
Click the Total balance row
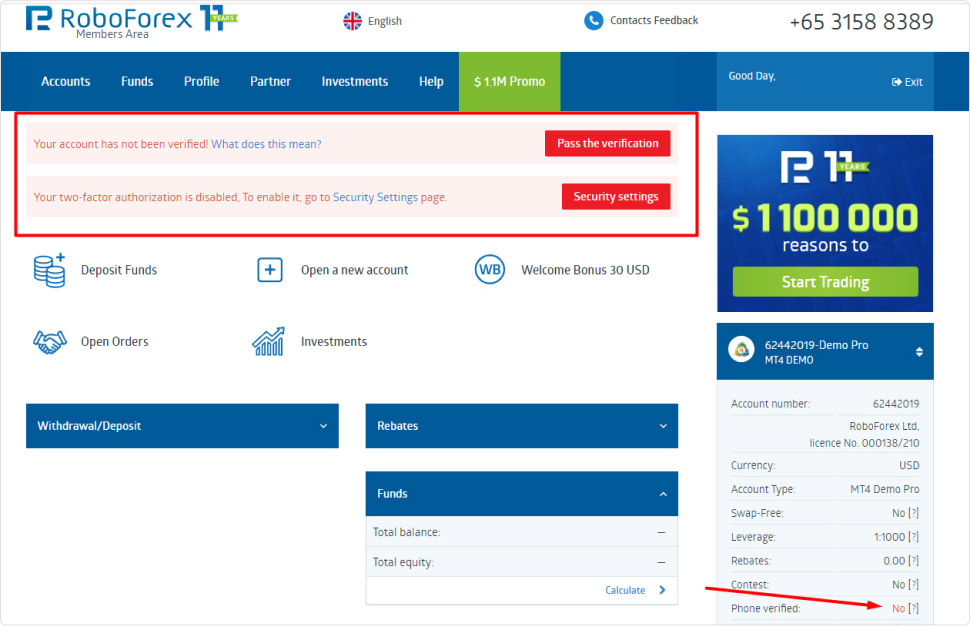(x=521, y=532)
